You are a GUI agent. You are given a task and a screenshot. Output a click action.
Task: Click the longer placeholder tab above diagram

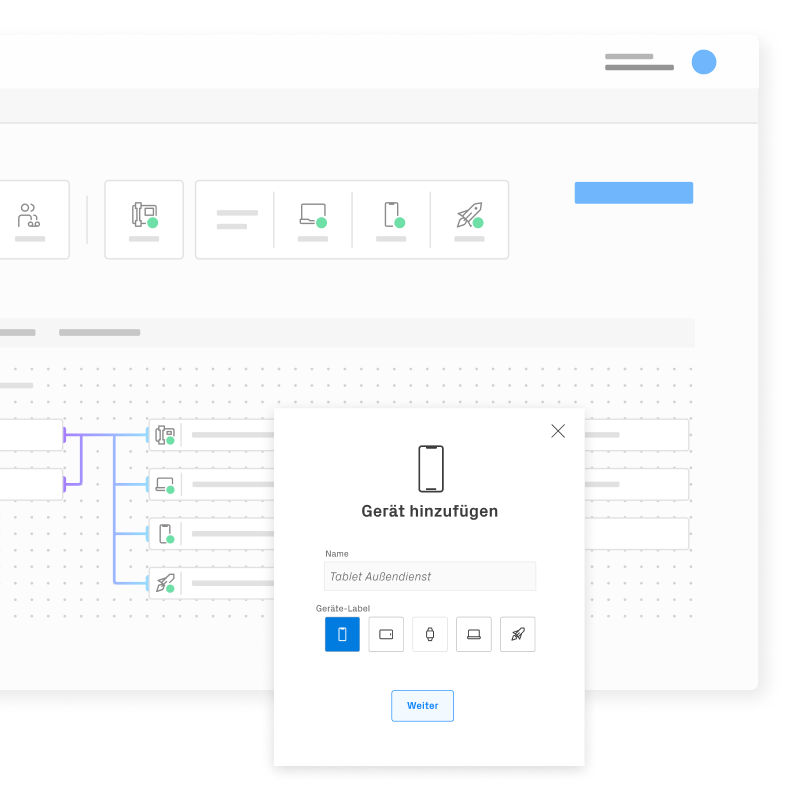click(x=99, y=333)
